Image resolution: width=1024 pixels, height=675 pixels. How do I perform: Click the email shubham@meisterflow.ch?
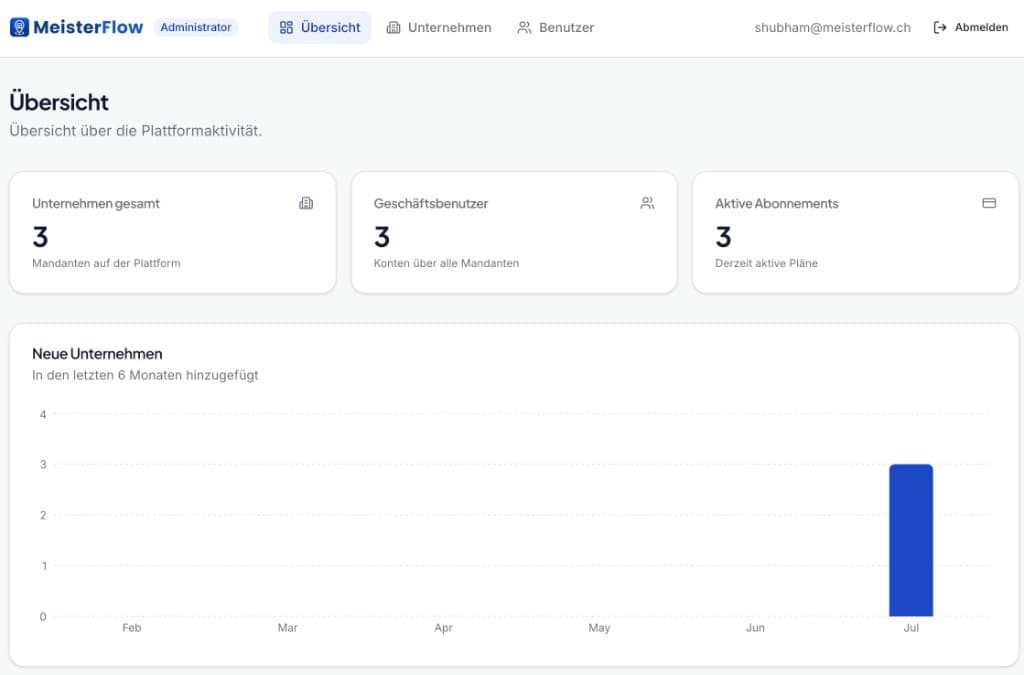click(x=833, y=27)
